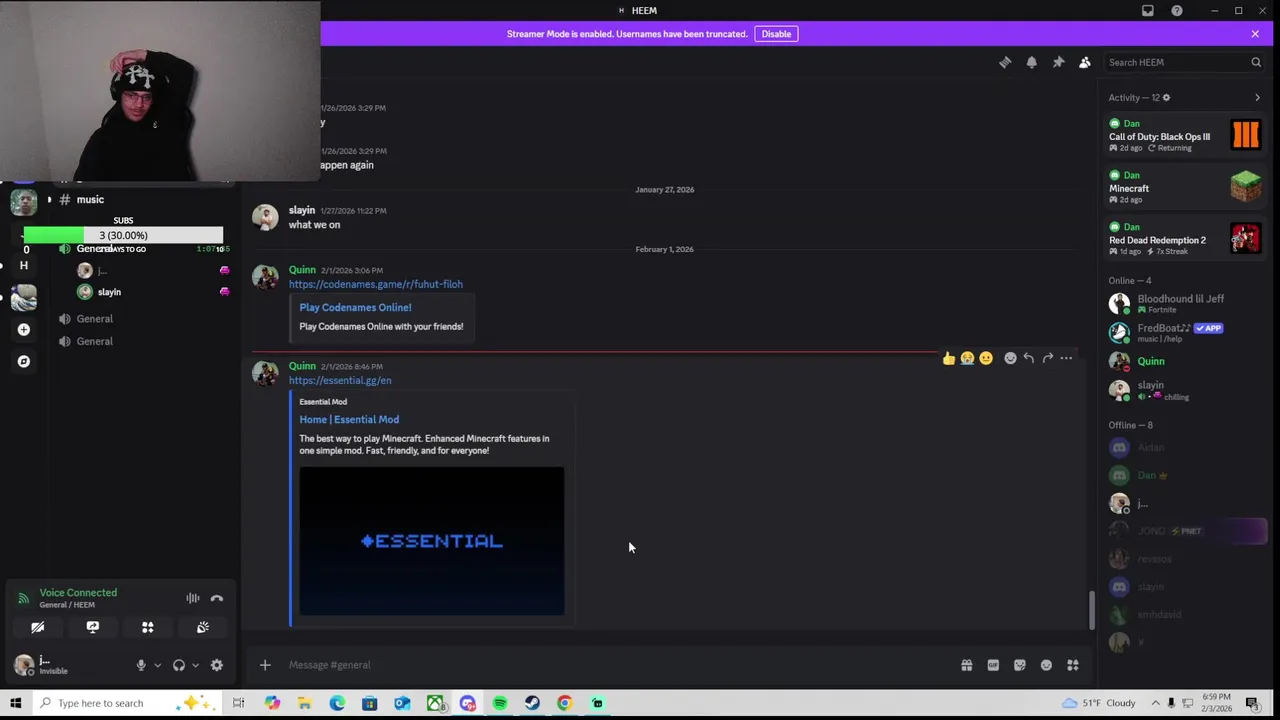The height and width of the screenshot is (720, 1280).
Task: Open slayin's avatar in January 27 message
Action: coord(265,217)
